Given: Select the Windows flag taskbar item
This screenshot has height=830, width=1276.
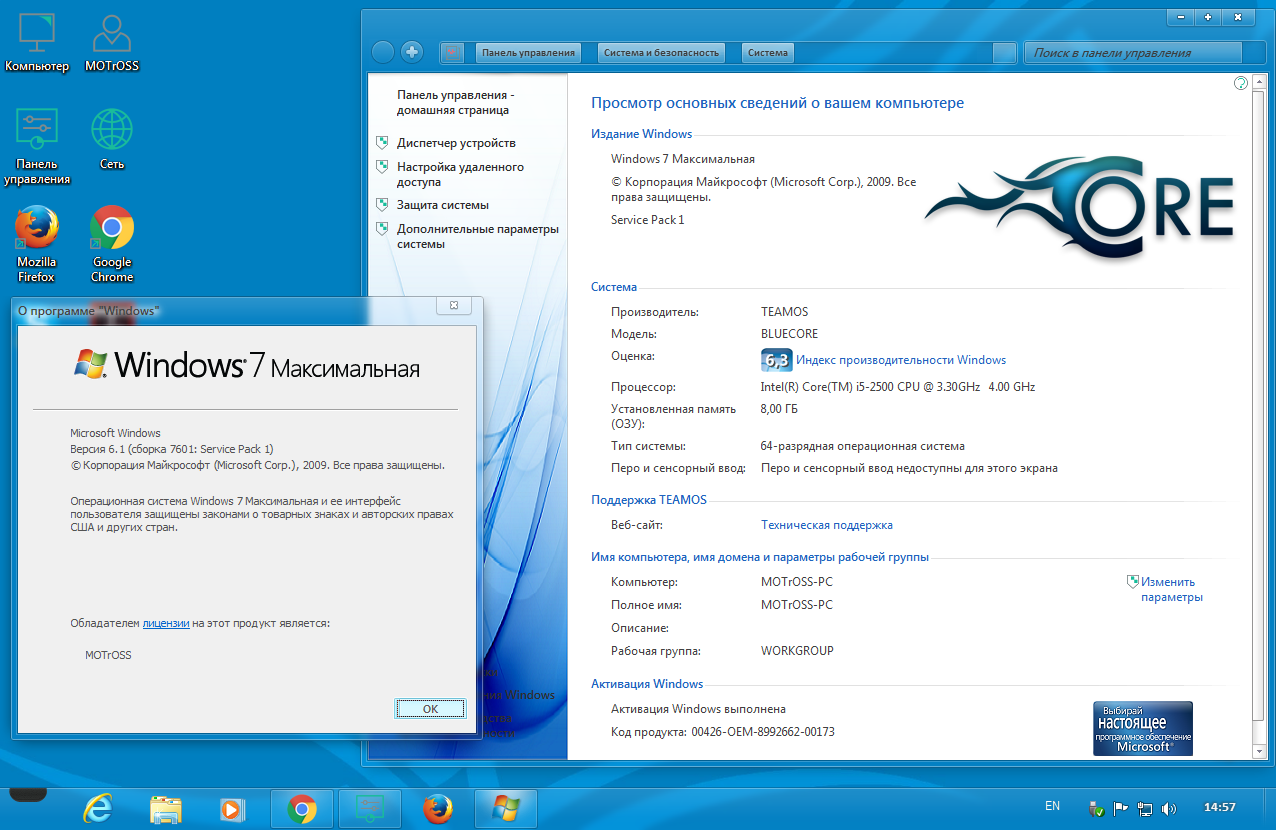Looking at the screenshot, I should click(505, 809).
